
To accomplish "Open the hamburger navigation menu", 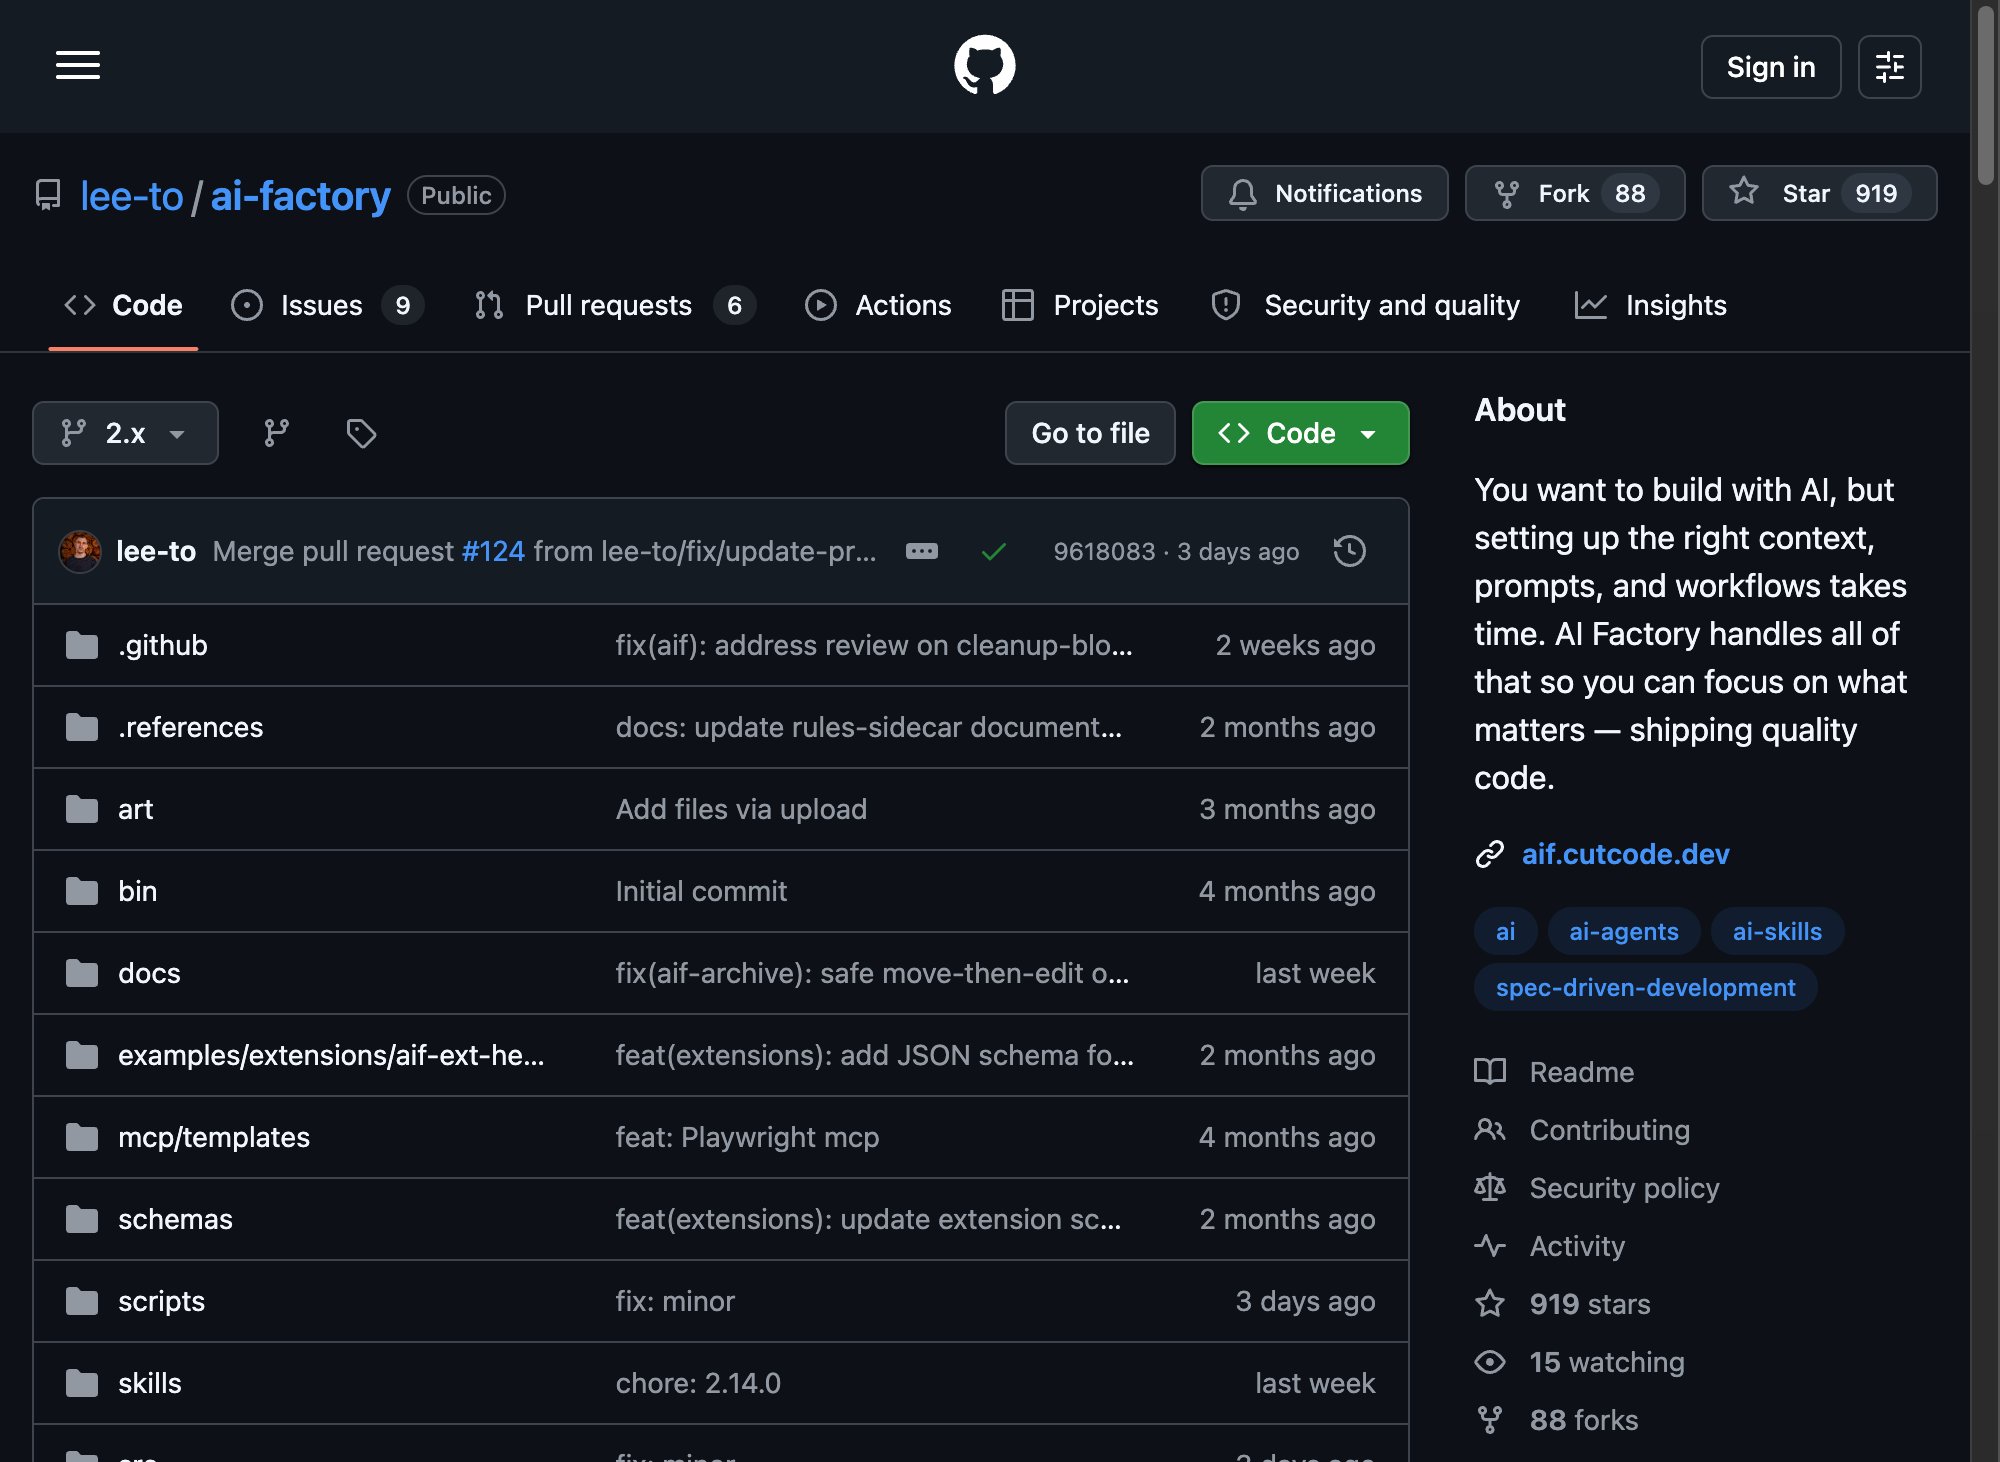I will click(78, 66).
